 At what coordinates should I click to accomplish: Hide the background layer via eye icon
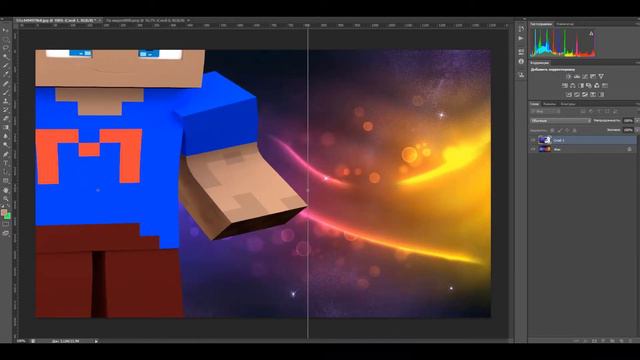533,149
